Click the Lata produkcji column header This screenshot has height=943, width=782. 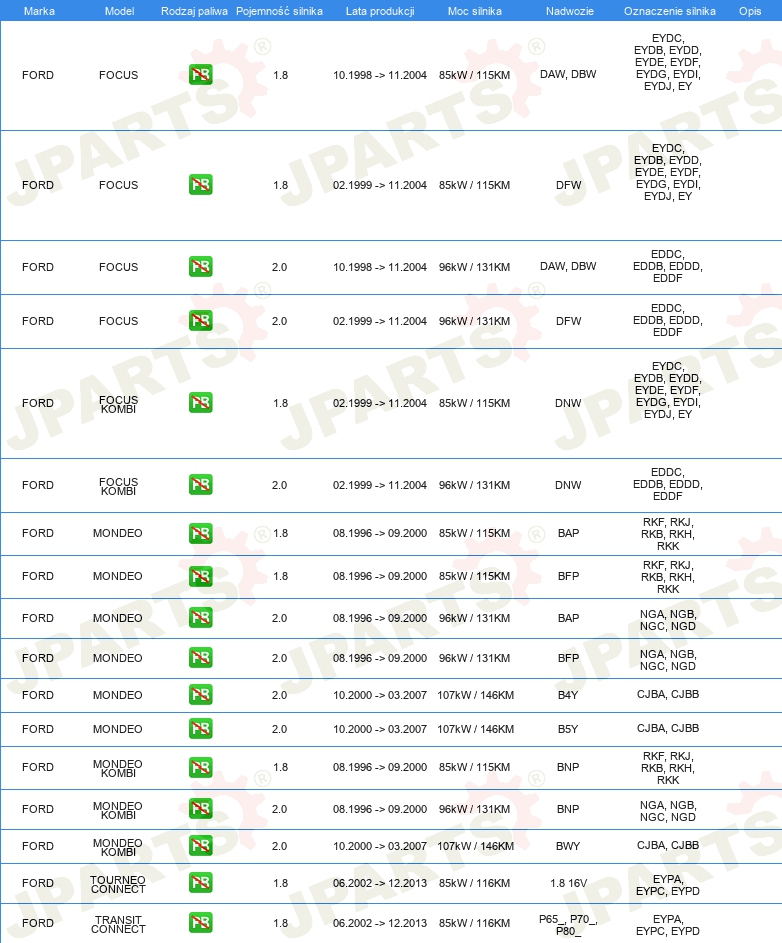380,11
